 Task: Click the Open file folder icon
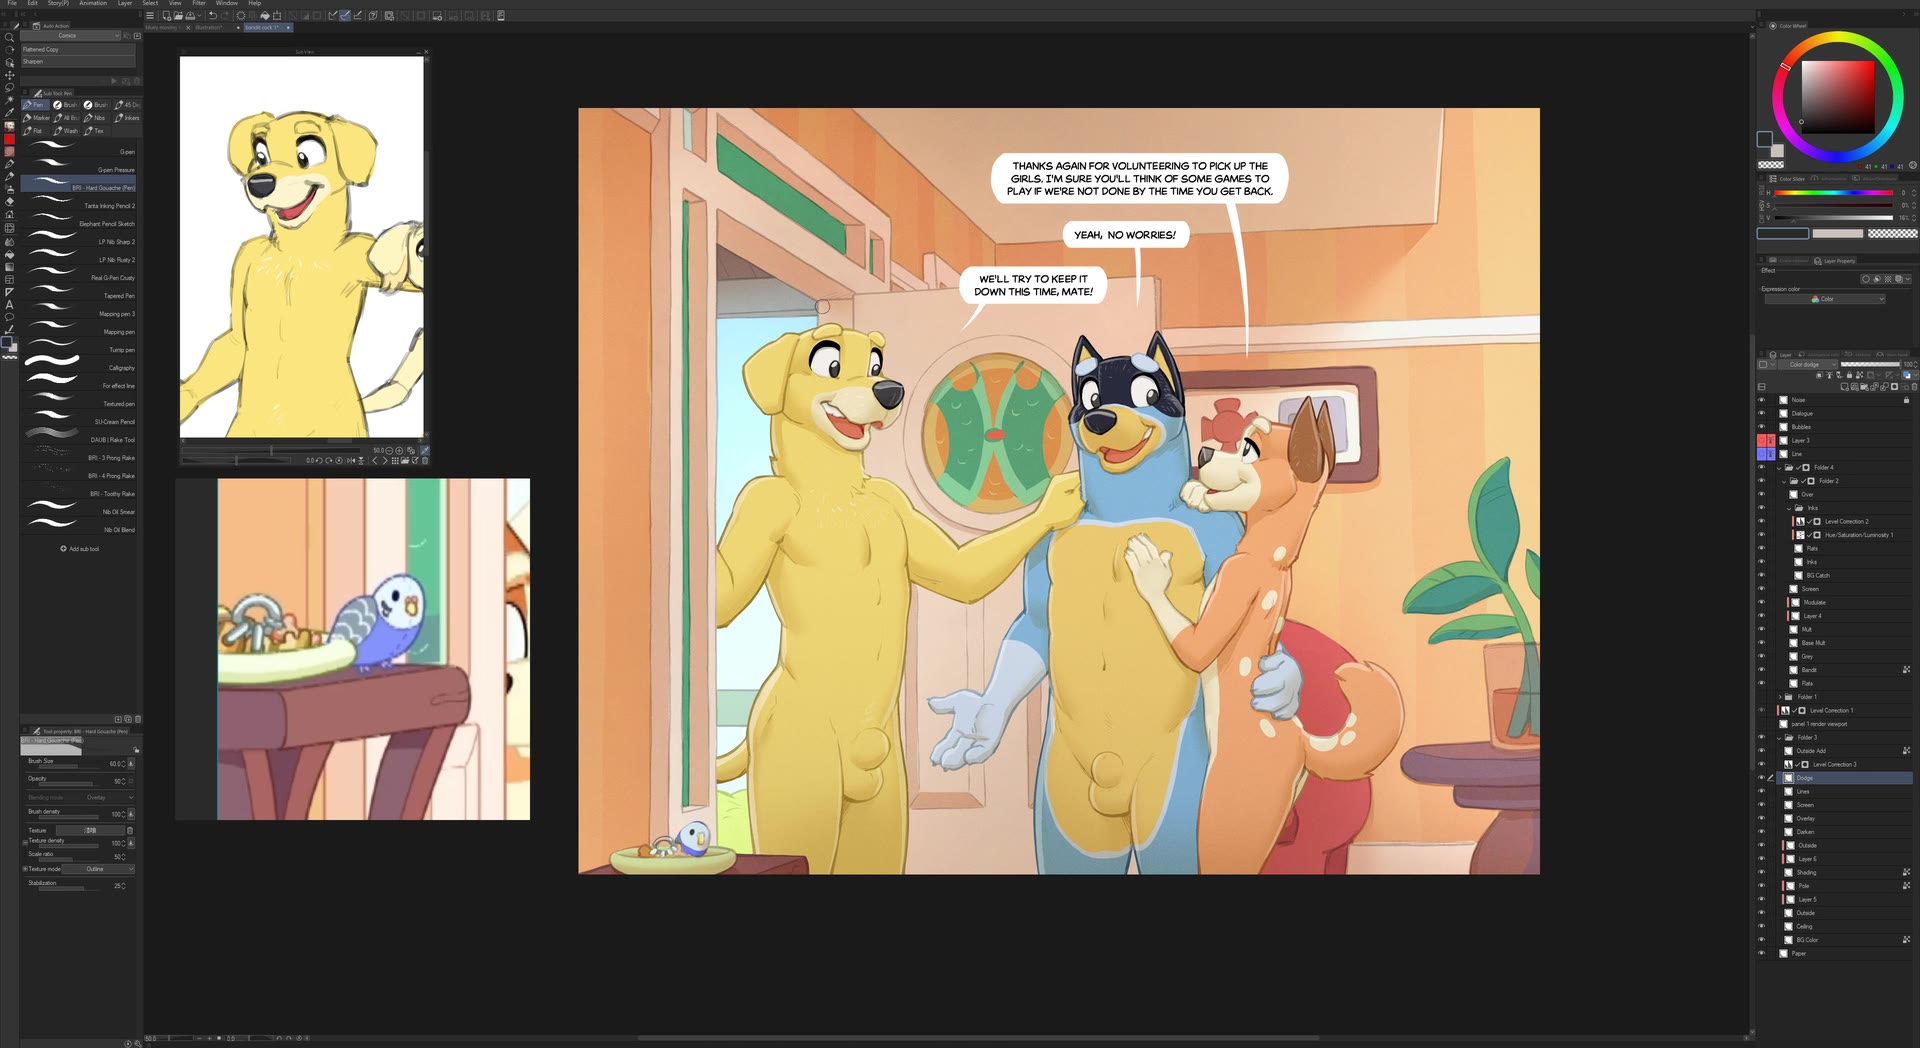point(178,16)
